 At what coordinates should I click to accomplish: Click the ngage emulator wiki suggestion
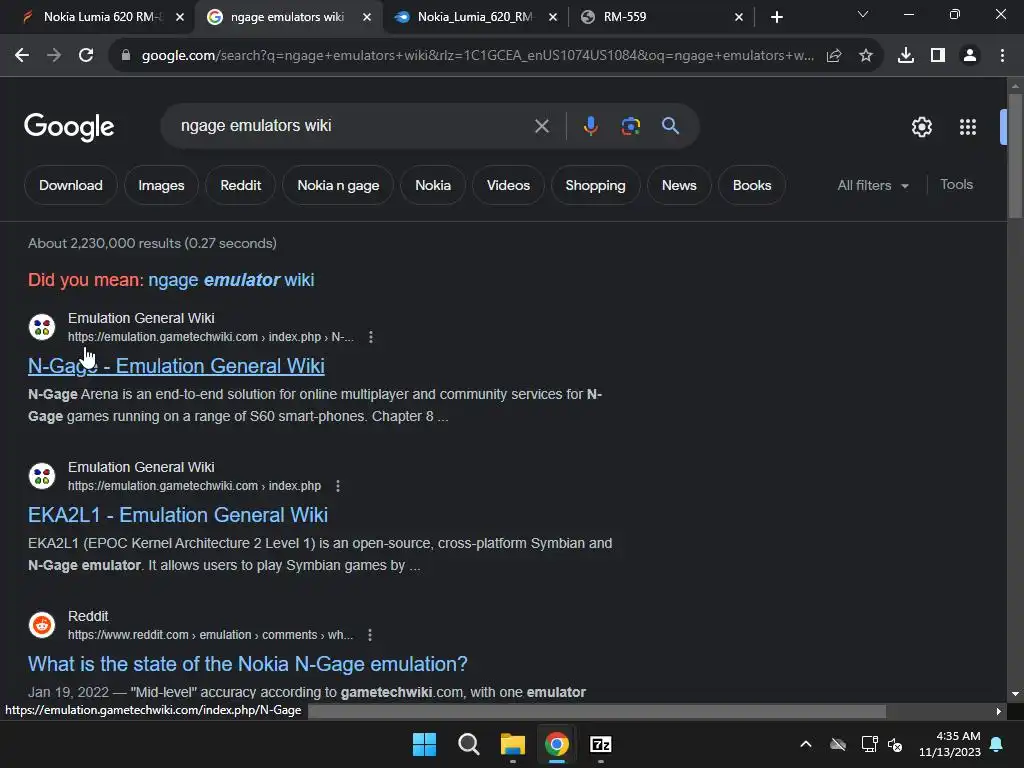point(231,280)
